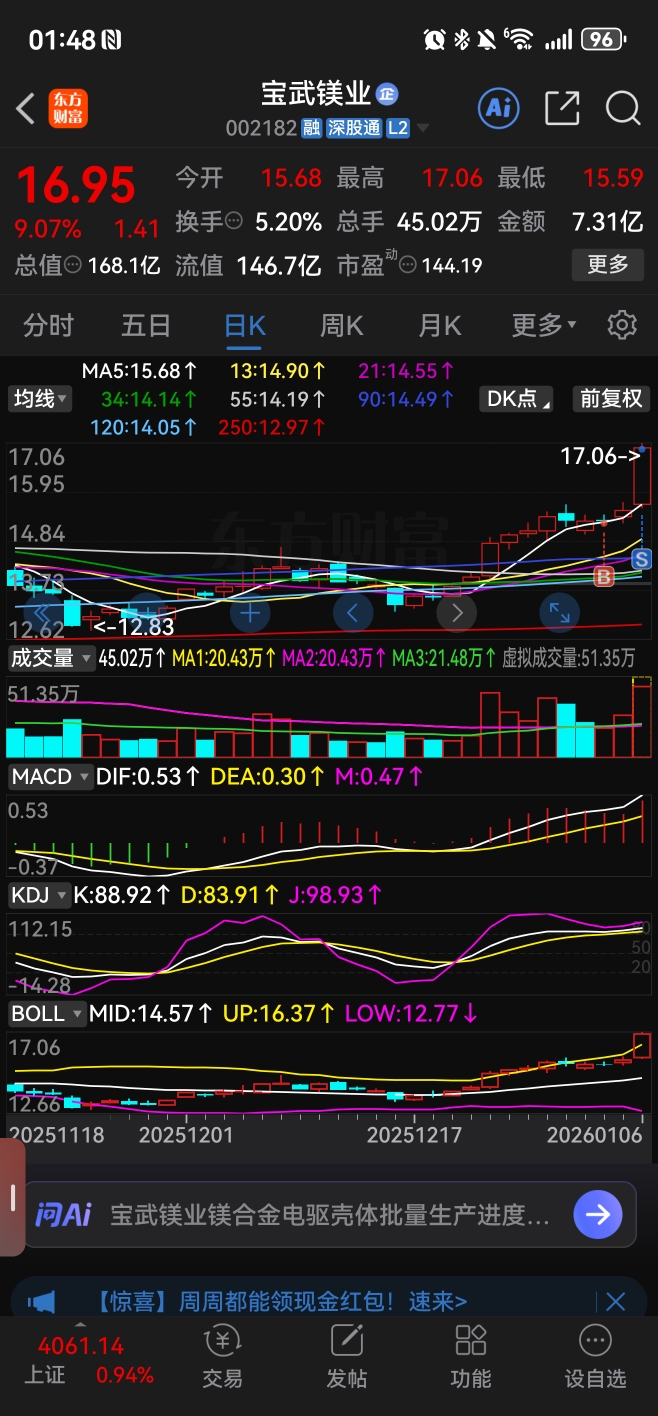Tap the 问Ai suggested question field
The height and width of the screenshot is (1416, 658).
330,1215
